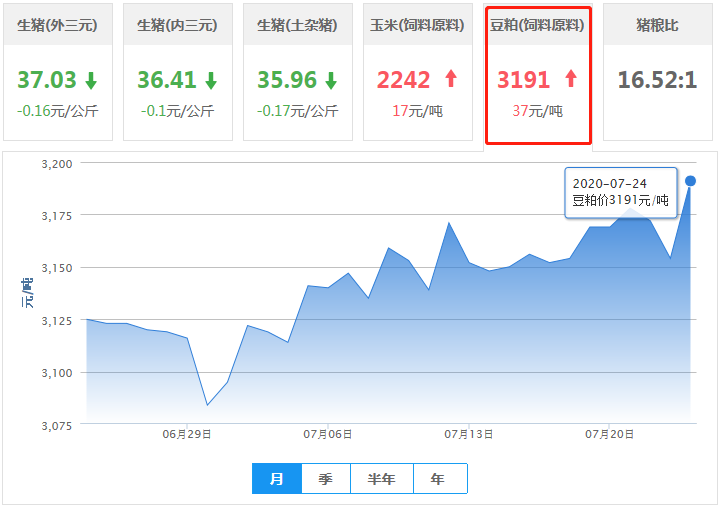Click the red up arrow beside 3191
Image resolution: width=721 pixels, height=509 pixels.
[x=571, y=80]
